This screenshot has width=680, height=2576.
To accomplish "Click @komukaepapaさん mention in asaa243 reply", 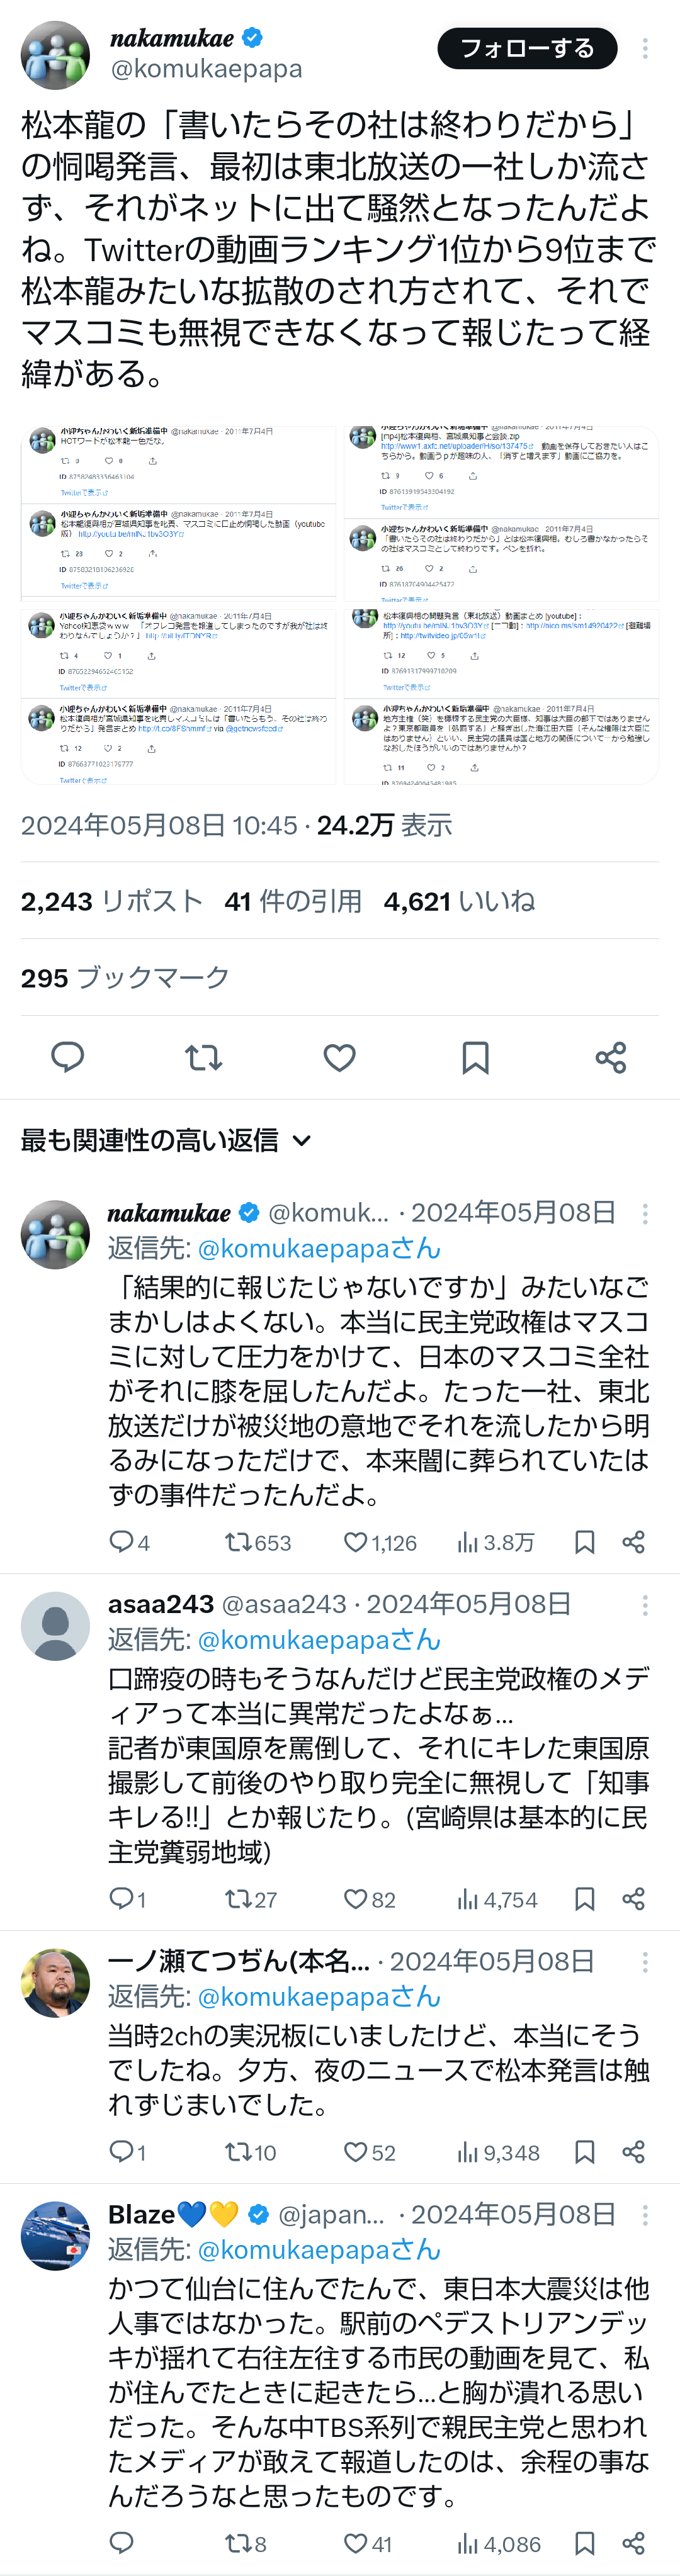I will 319,1640.
